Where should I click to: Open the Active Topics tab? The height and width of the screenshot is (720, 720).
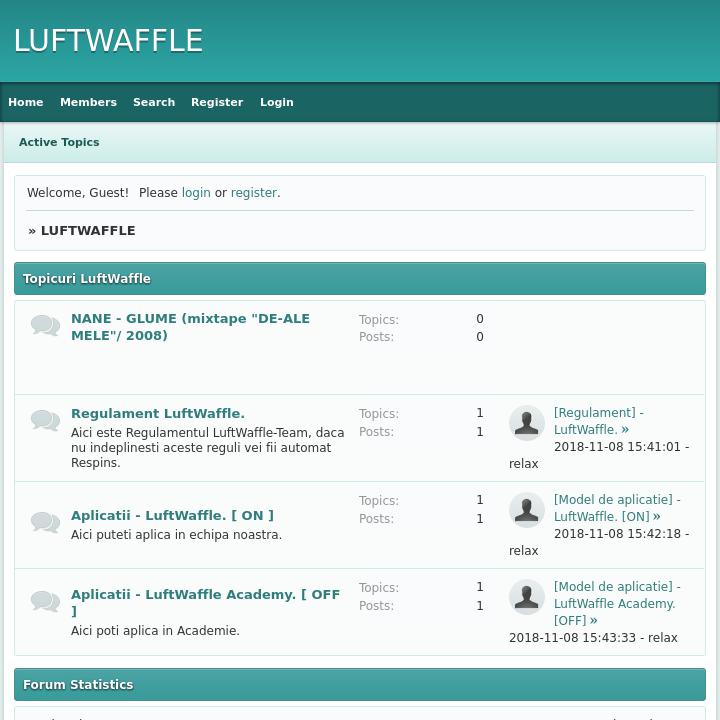[x=59, y=142]
